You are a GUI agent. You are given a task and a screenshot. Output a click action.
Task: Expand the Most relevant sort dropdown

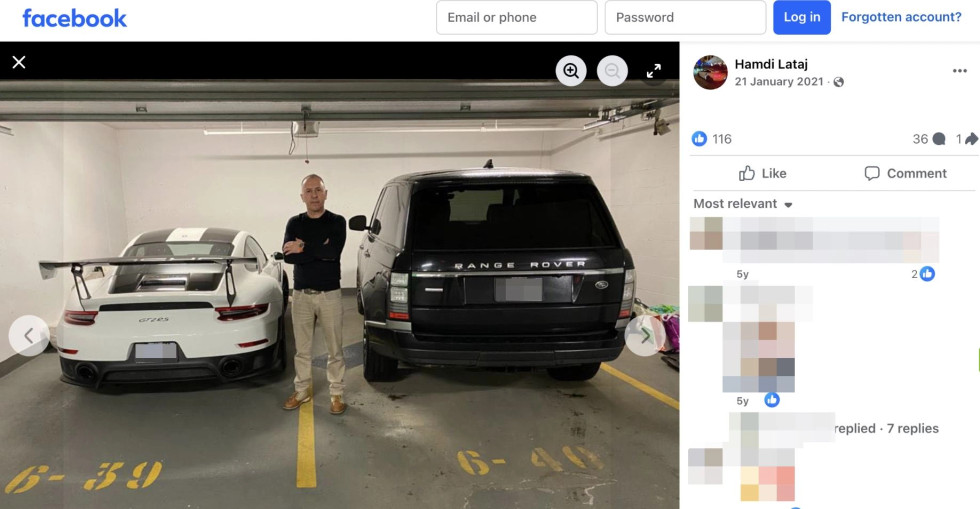[x=742, y=204]
